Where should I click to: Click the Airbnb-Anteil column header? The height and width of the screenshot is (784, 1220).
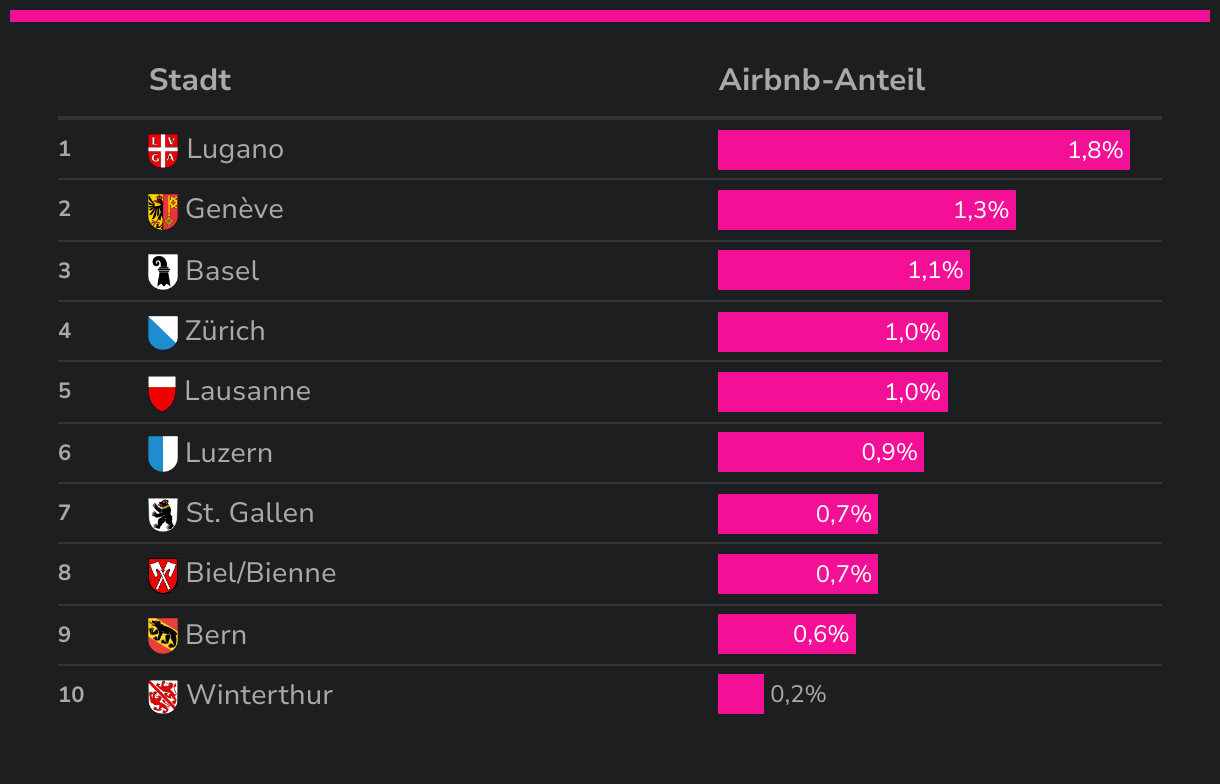(822, 80)
